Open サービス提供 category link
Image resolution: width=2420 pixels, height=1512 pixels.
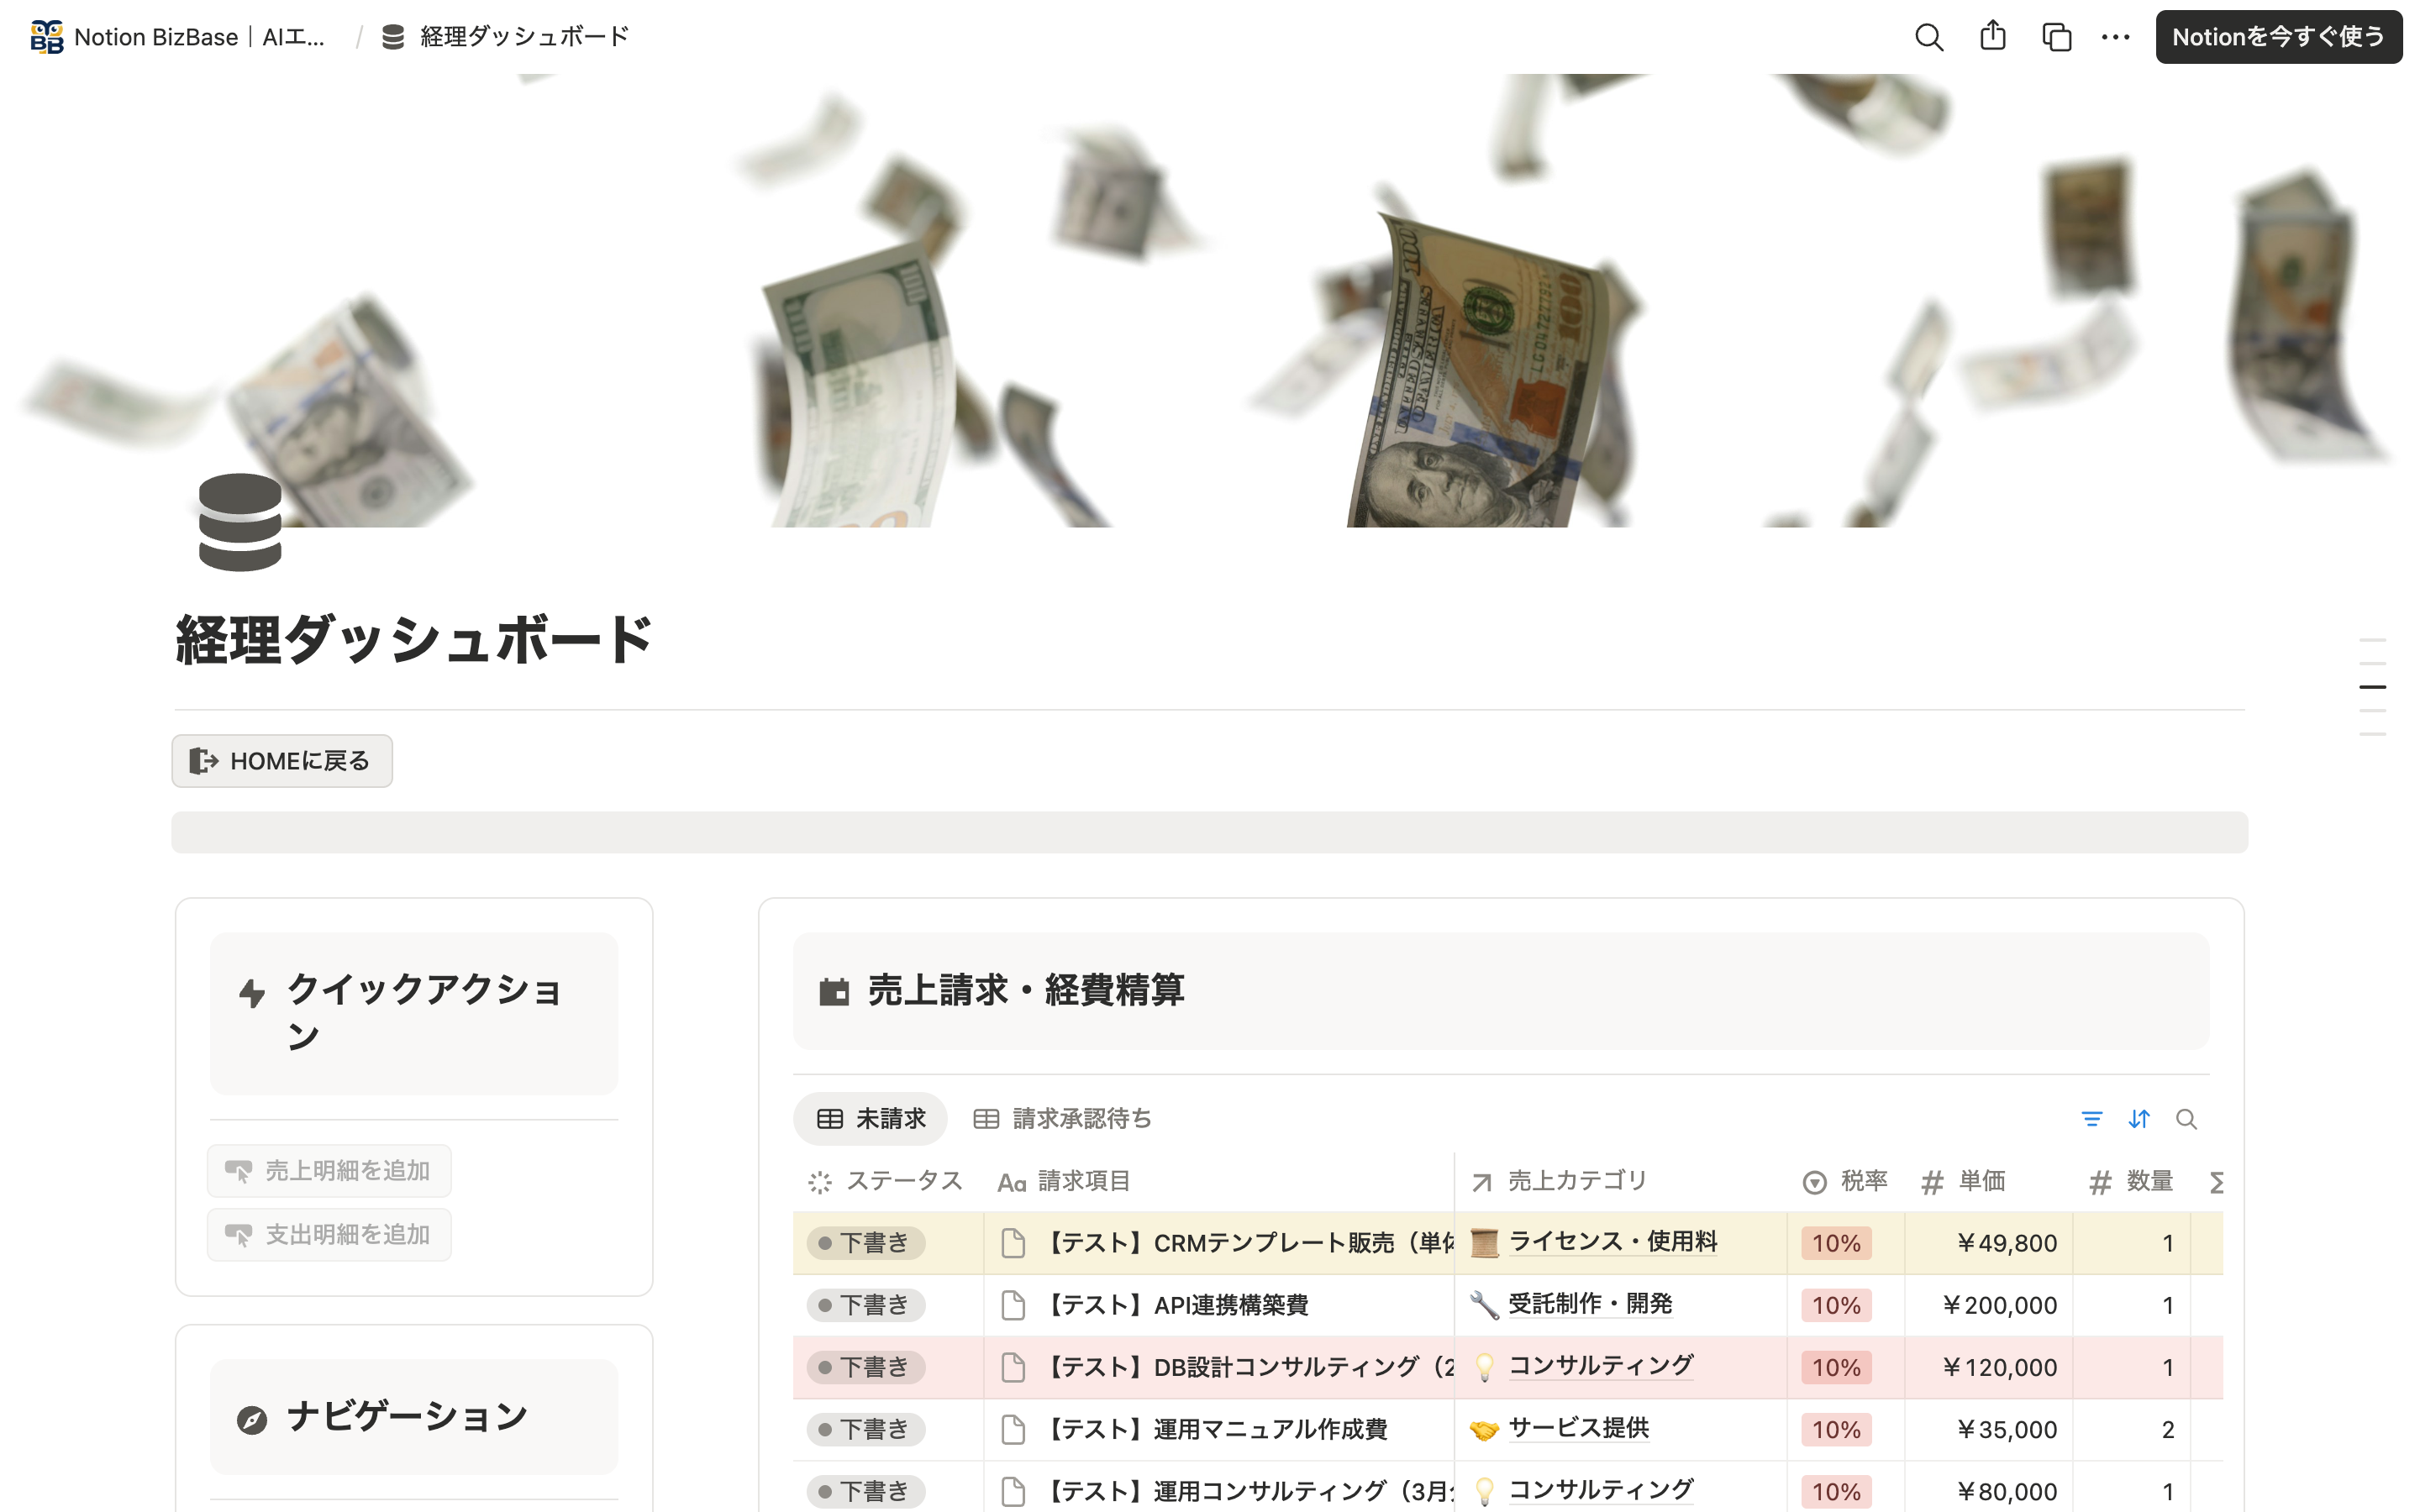pyautogui.click(x=1579, y=1428)
